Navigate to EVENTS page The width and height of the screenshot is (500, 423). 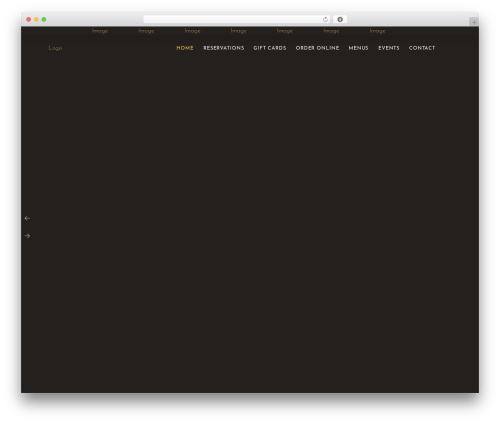click(x=389, y=48)
